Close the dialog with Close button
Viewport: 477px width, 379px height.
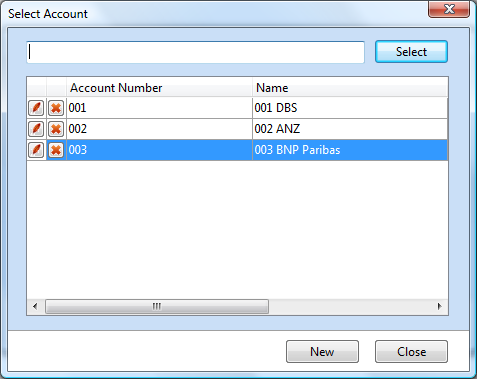pos(411,351)
